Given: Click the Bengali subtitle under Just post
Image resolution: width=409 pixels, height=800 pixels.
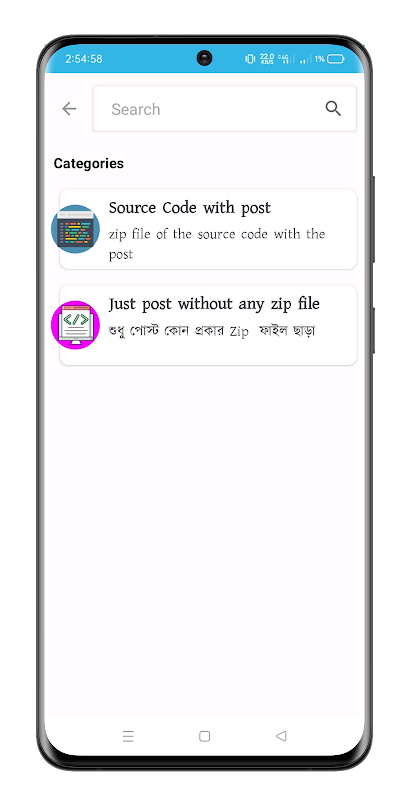Looking at the screenshot, I should tap(212, 331).
